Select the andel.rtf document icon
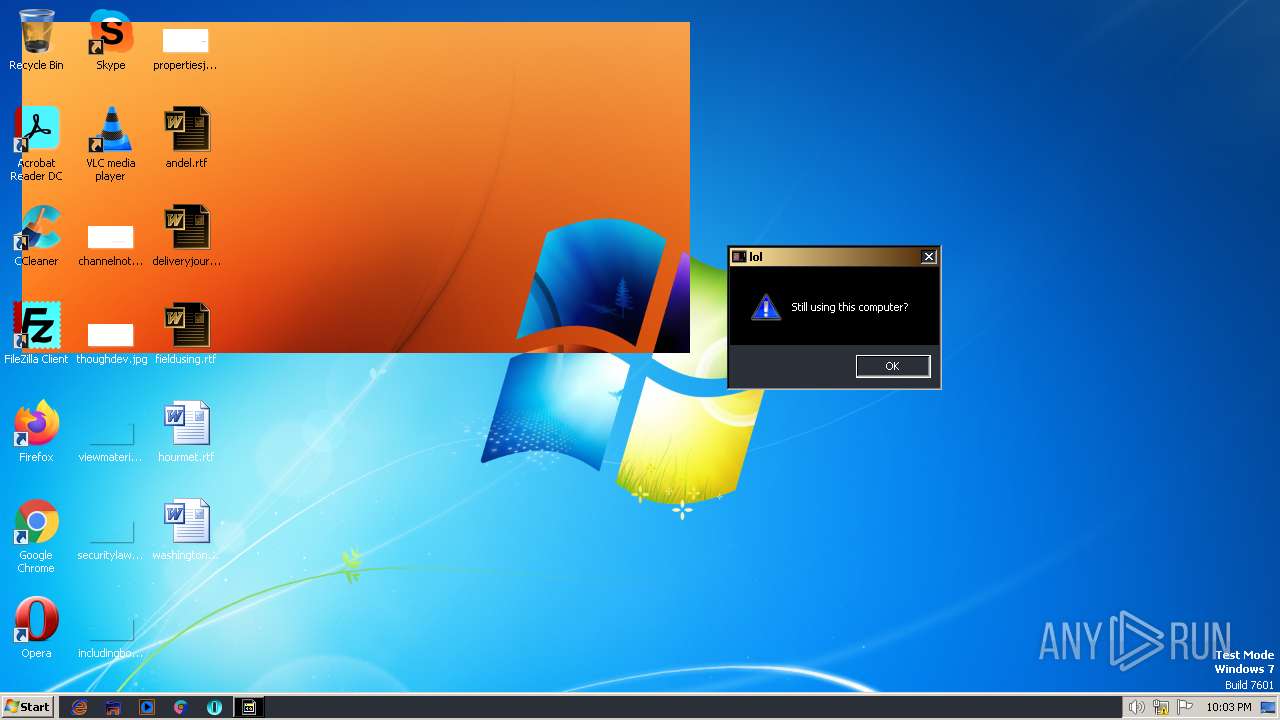1280x720 pixels. point(186,138)
